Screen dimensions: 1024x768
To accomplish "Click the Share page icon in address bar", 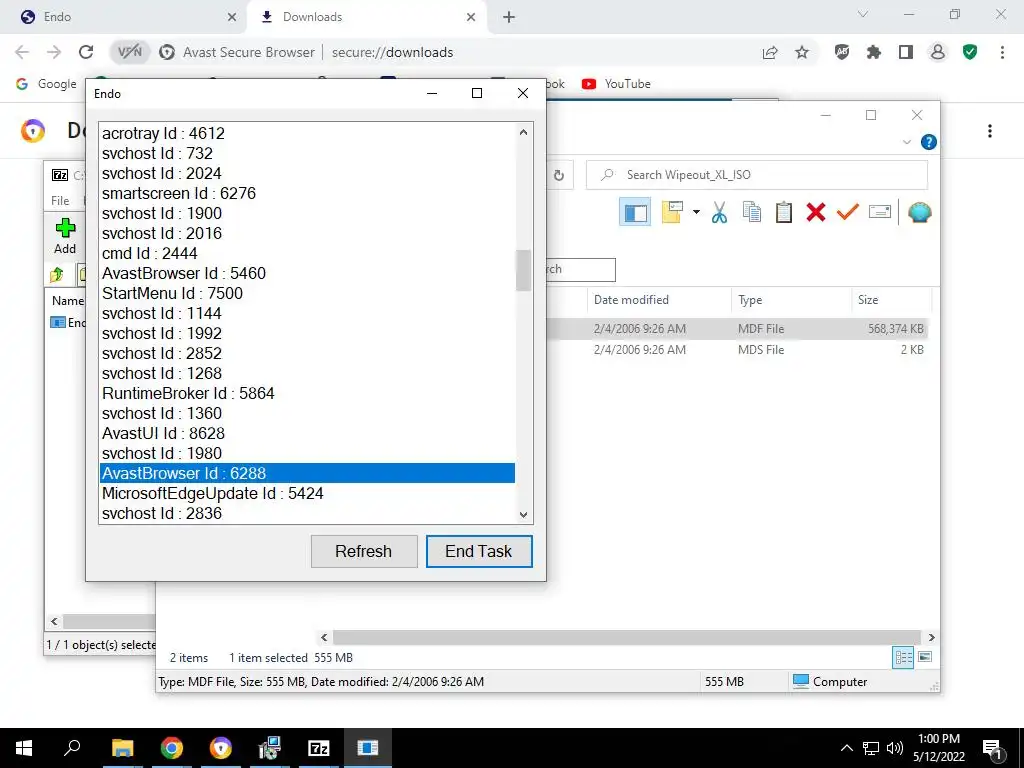I will [x=770, y=52].
